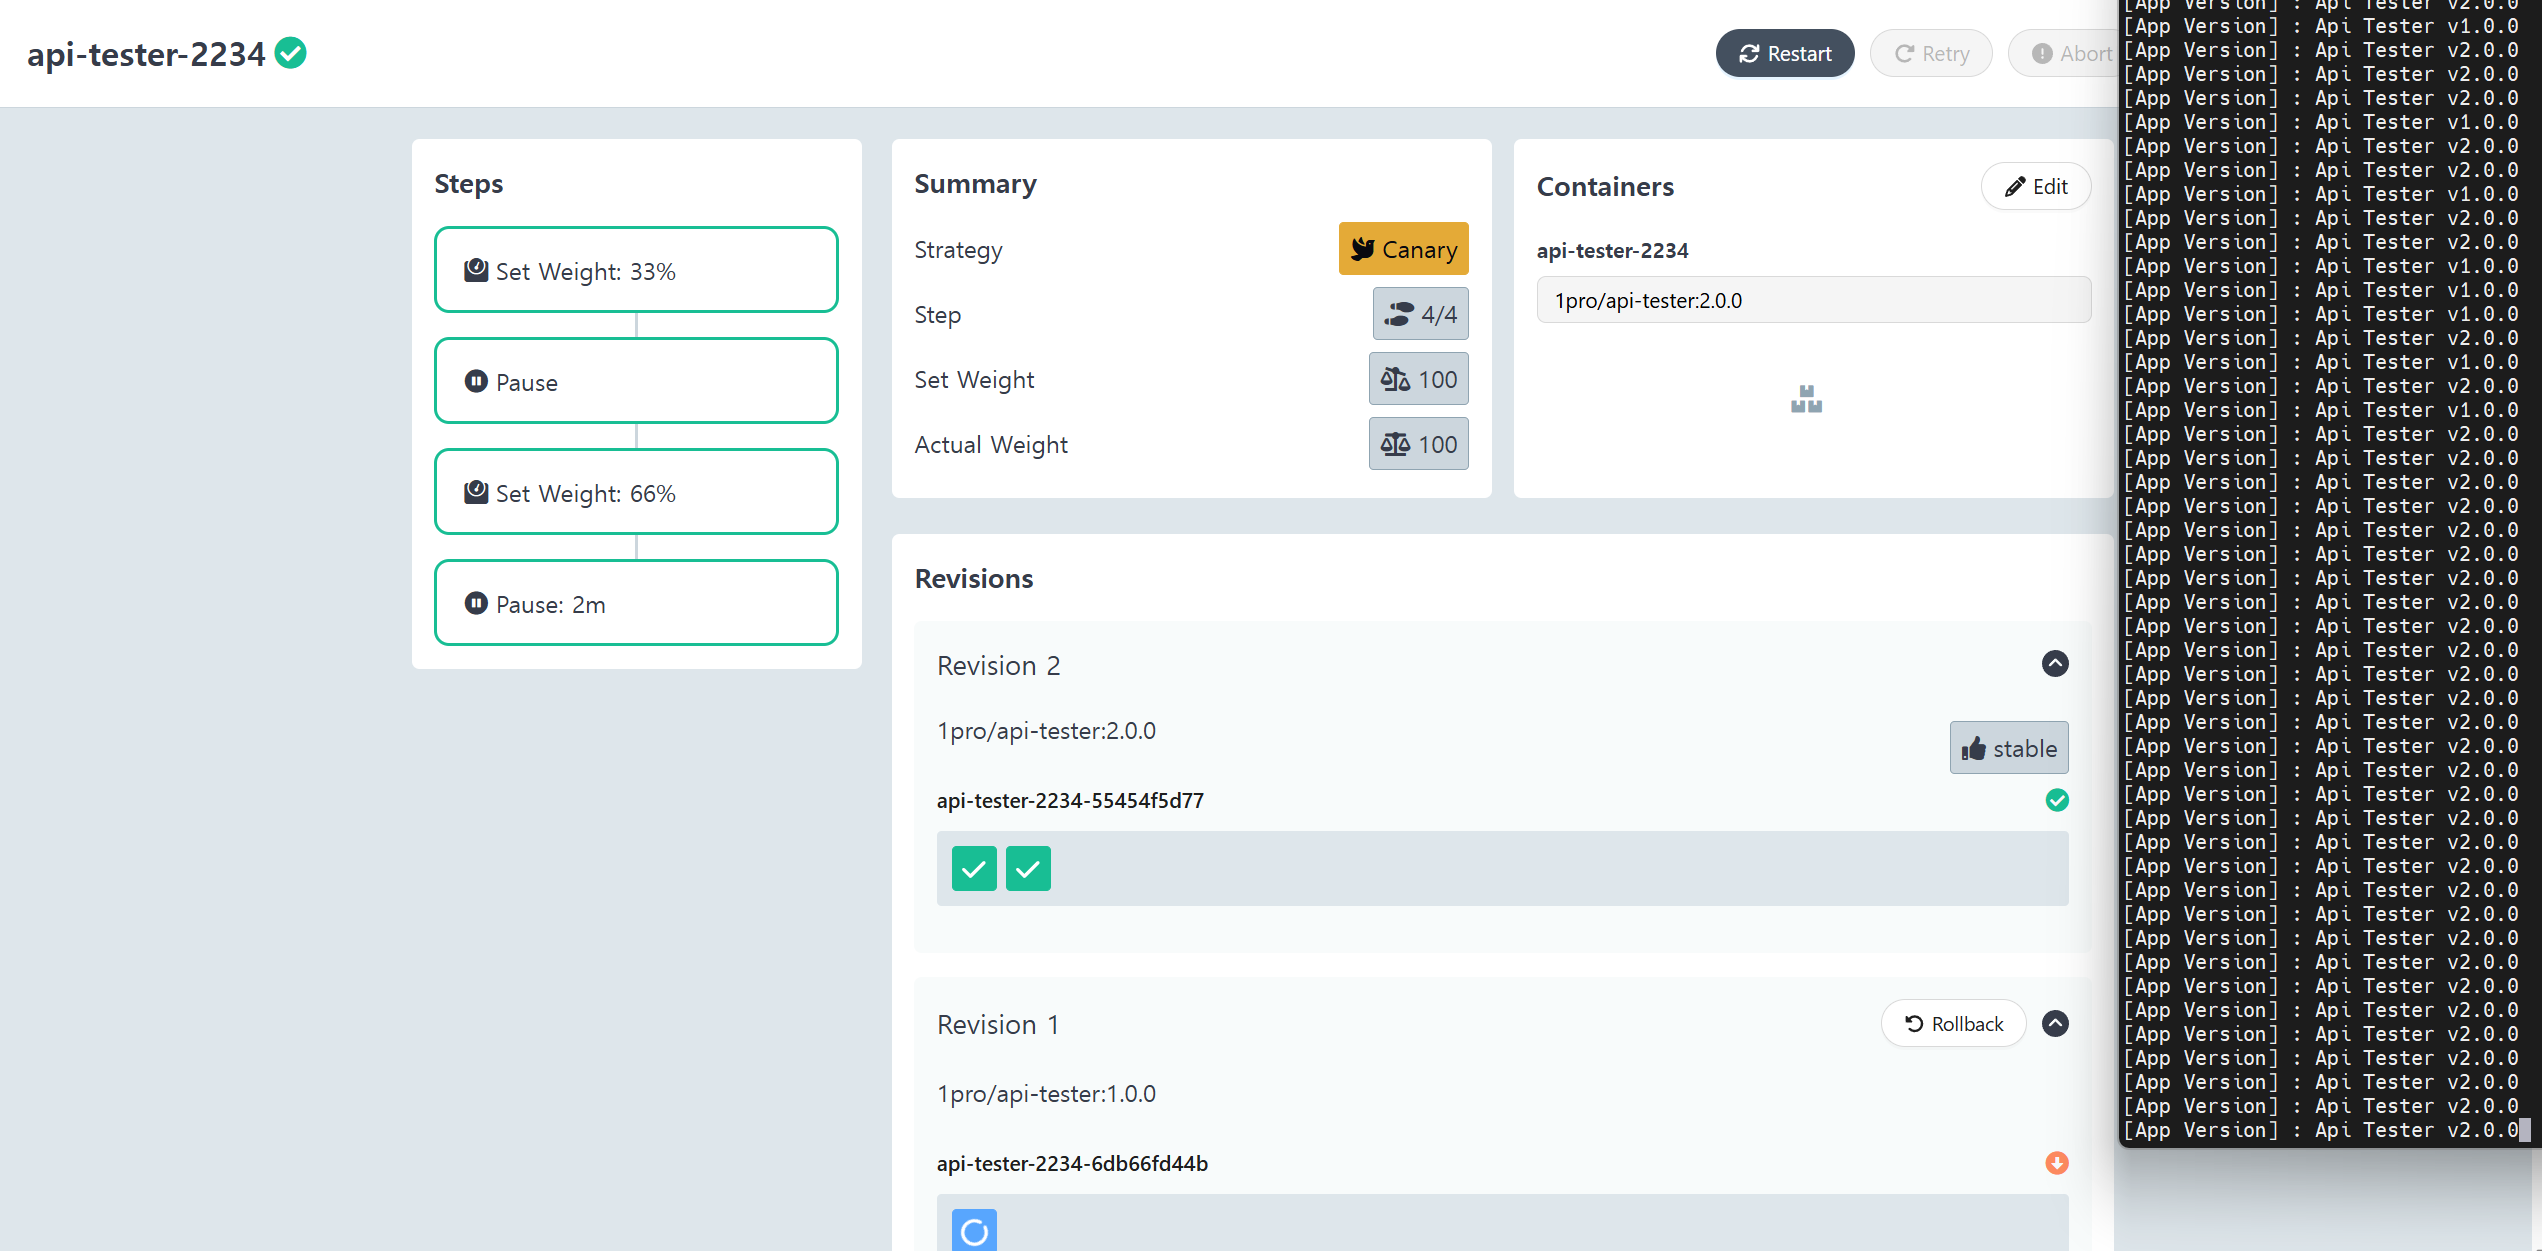Viewport: 2542px width, 1251px height.
Task: Click the second green pod checkmark in Revision 2
Action: pos(1028,868)
